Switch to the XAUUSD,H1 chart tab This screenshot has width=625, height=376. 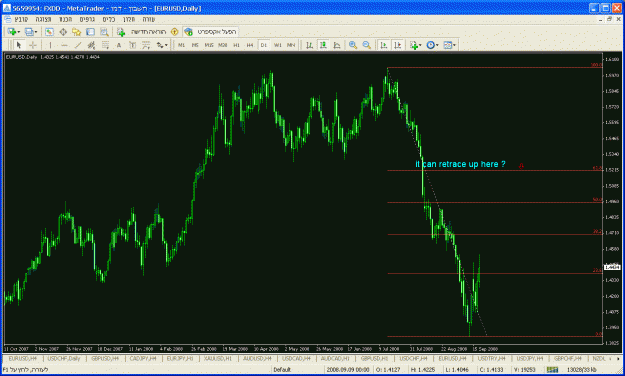tap(218, 358)
